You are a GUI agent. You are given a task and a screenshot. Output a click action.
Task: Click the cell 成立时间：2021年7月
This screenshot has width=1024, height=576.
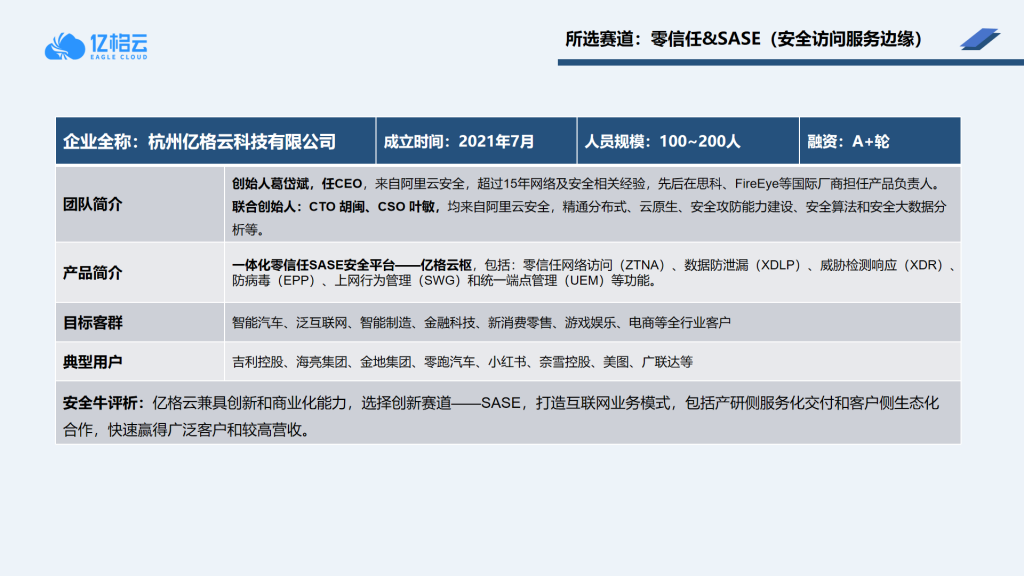[477, 141]
